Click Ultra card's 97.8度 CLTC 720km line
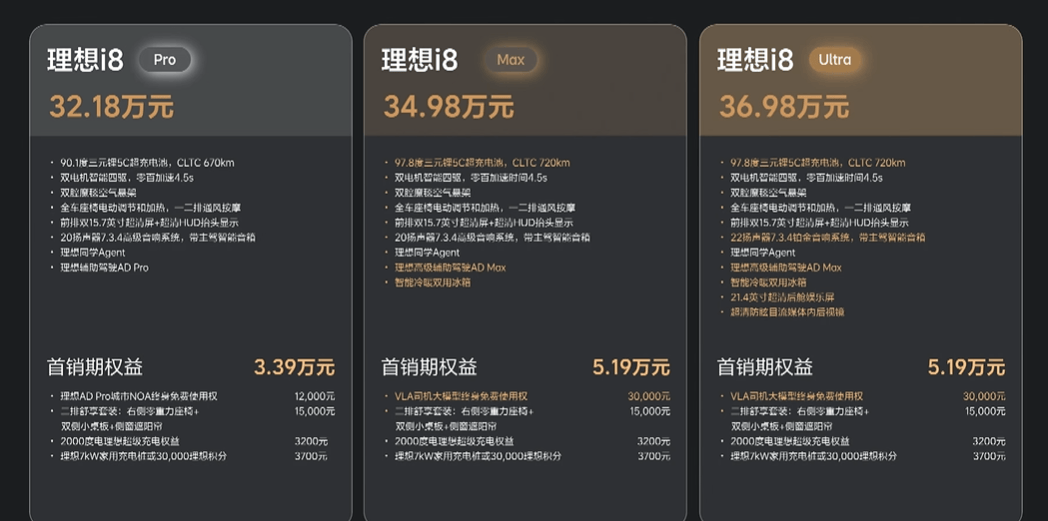 click(817, 163)
